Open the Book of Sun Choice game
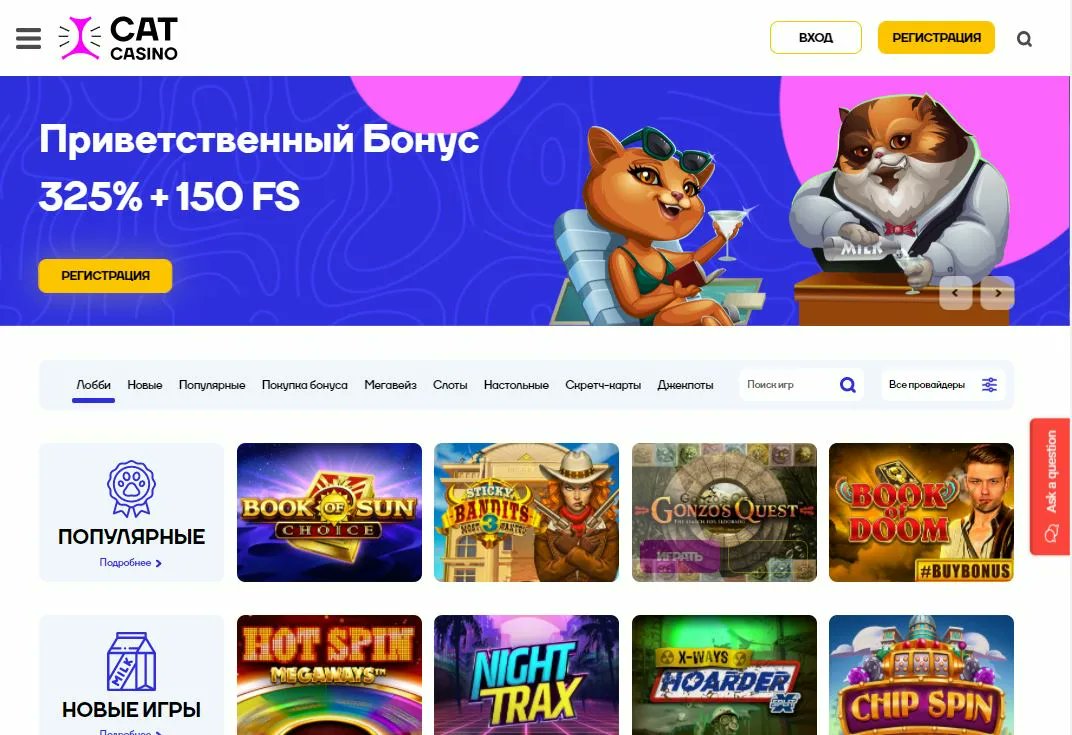Screen dimensions: 1072x735 pyautogui.click(x=330, y=513)
